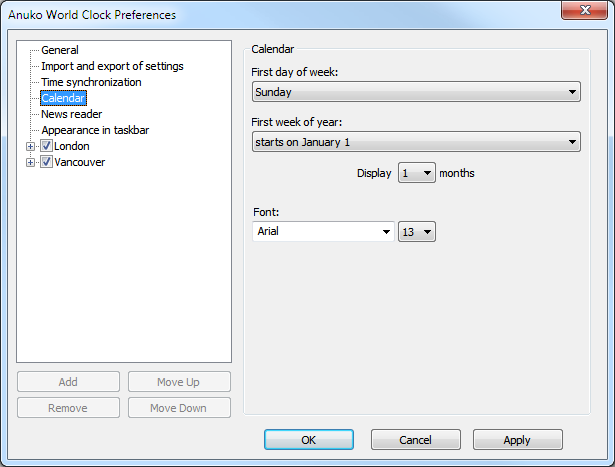Viewport: 615px width, 467px height.
Task: Select the London clock entry
Action: point(72,146)
